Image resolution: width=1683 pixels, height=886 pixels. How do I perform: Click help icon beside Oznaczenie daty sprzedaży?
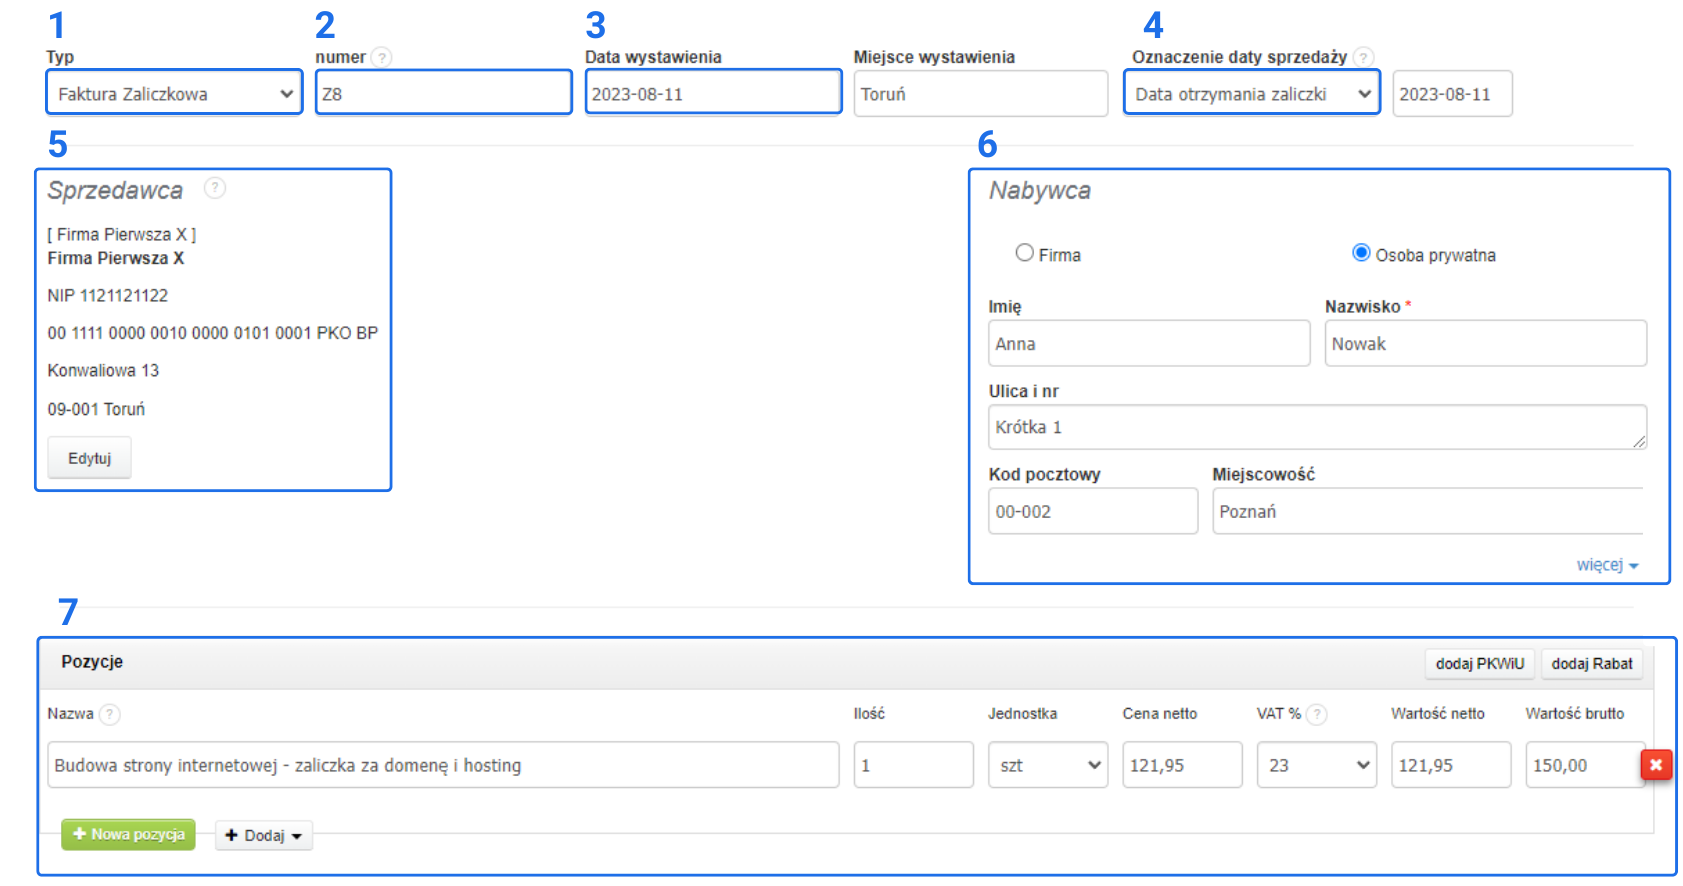pos(1363,58)
